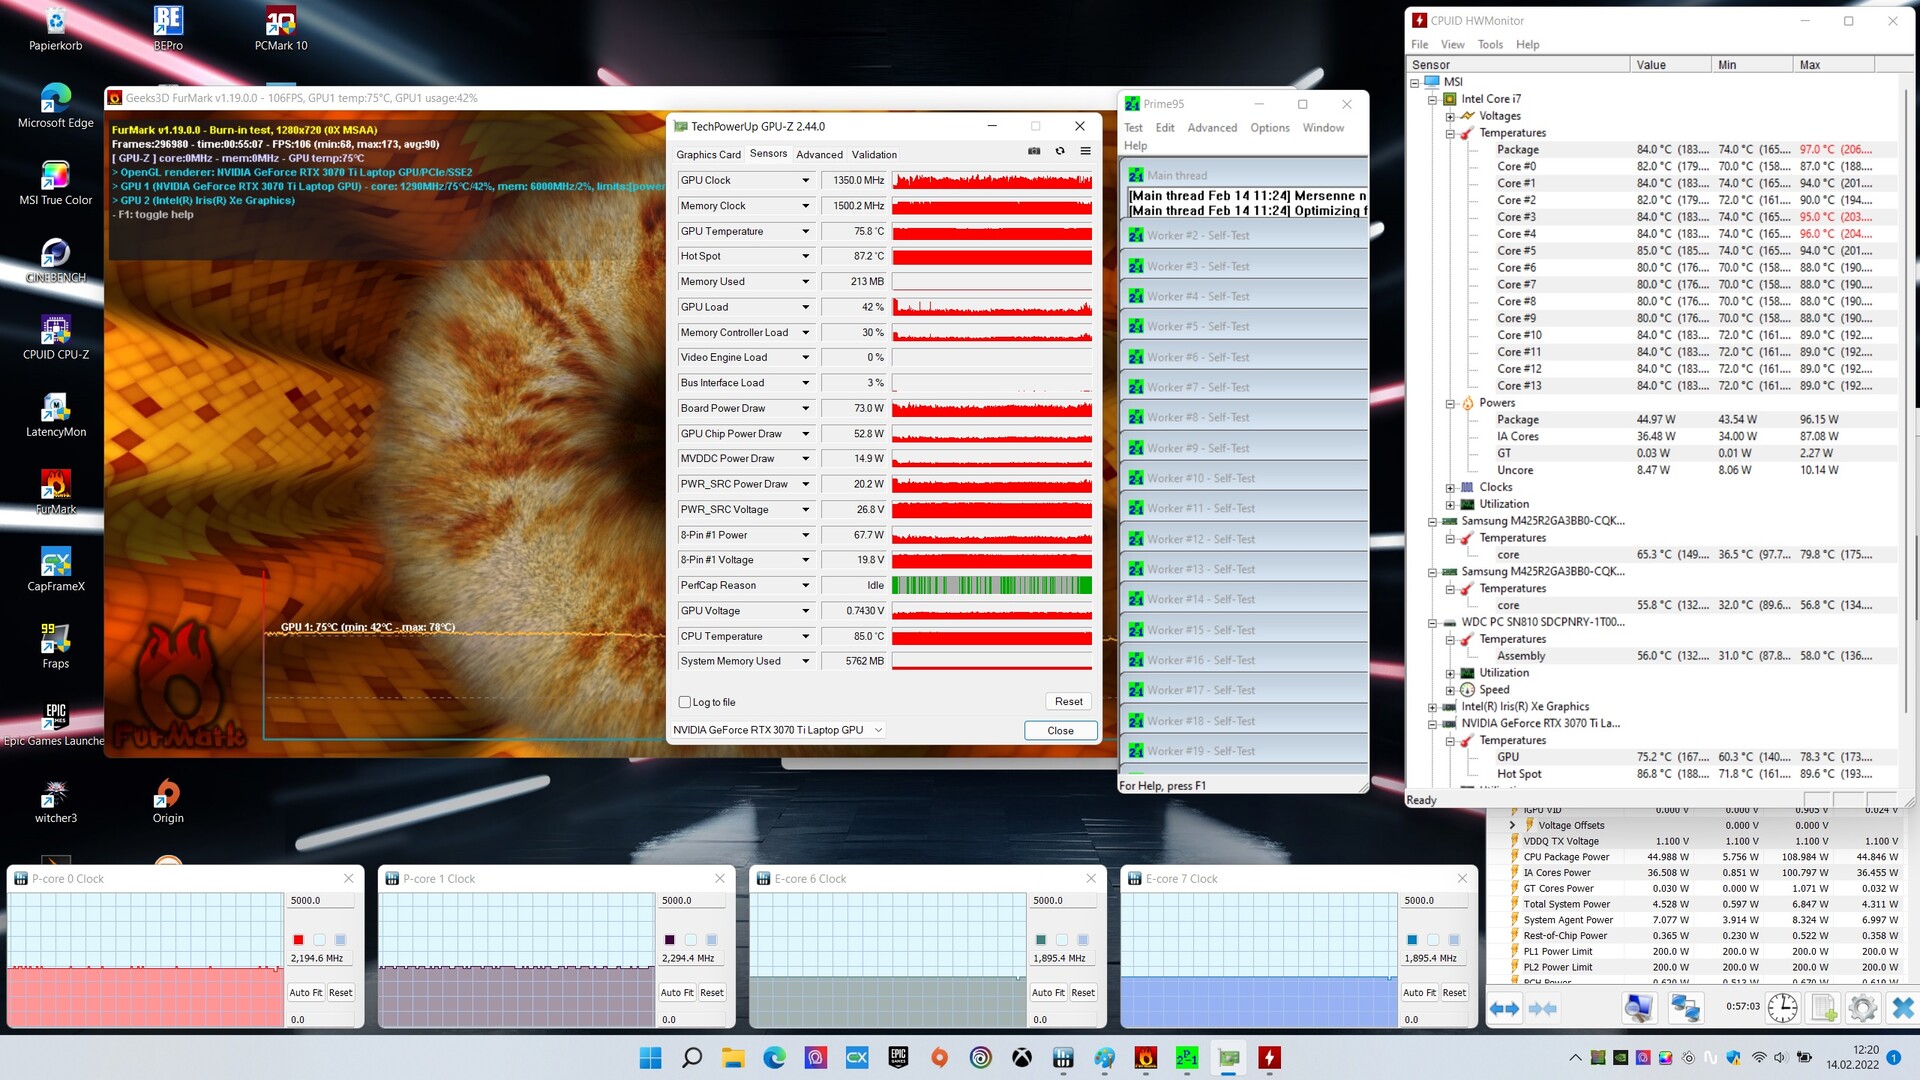
Task: Expand Intel Iris Xe Graphics node
Action: click(x=1432, y=706)
